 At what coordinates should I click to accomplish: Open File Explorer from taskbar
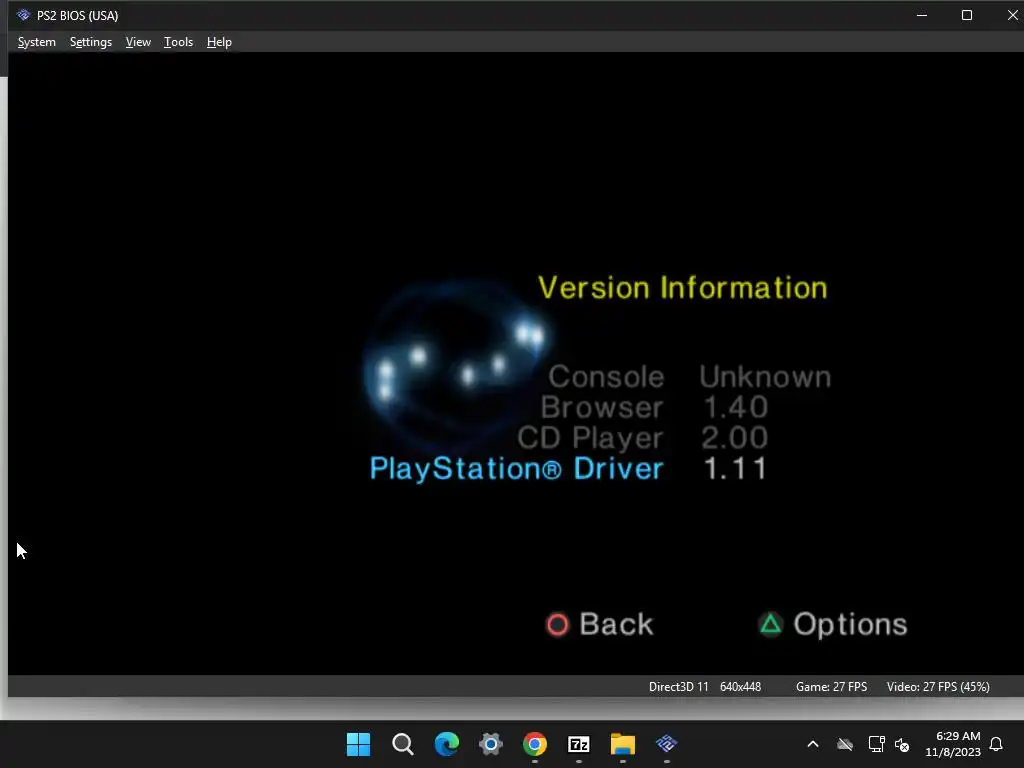622,744
